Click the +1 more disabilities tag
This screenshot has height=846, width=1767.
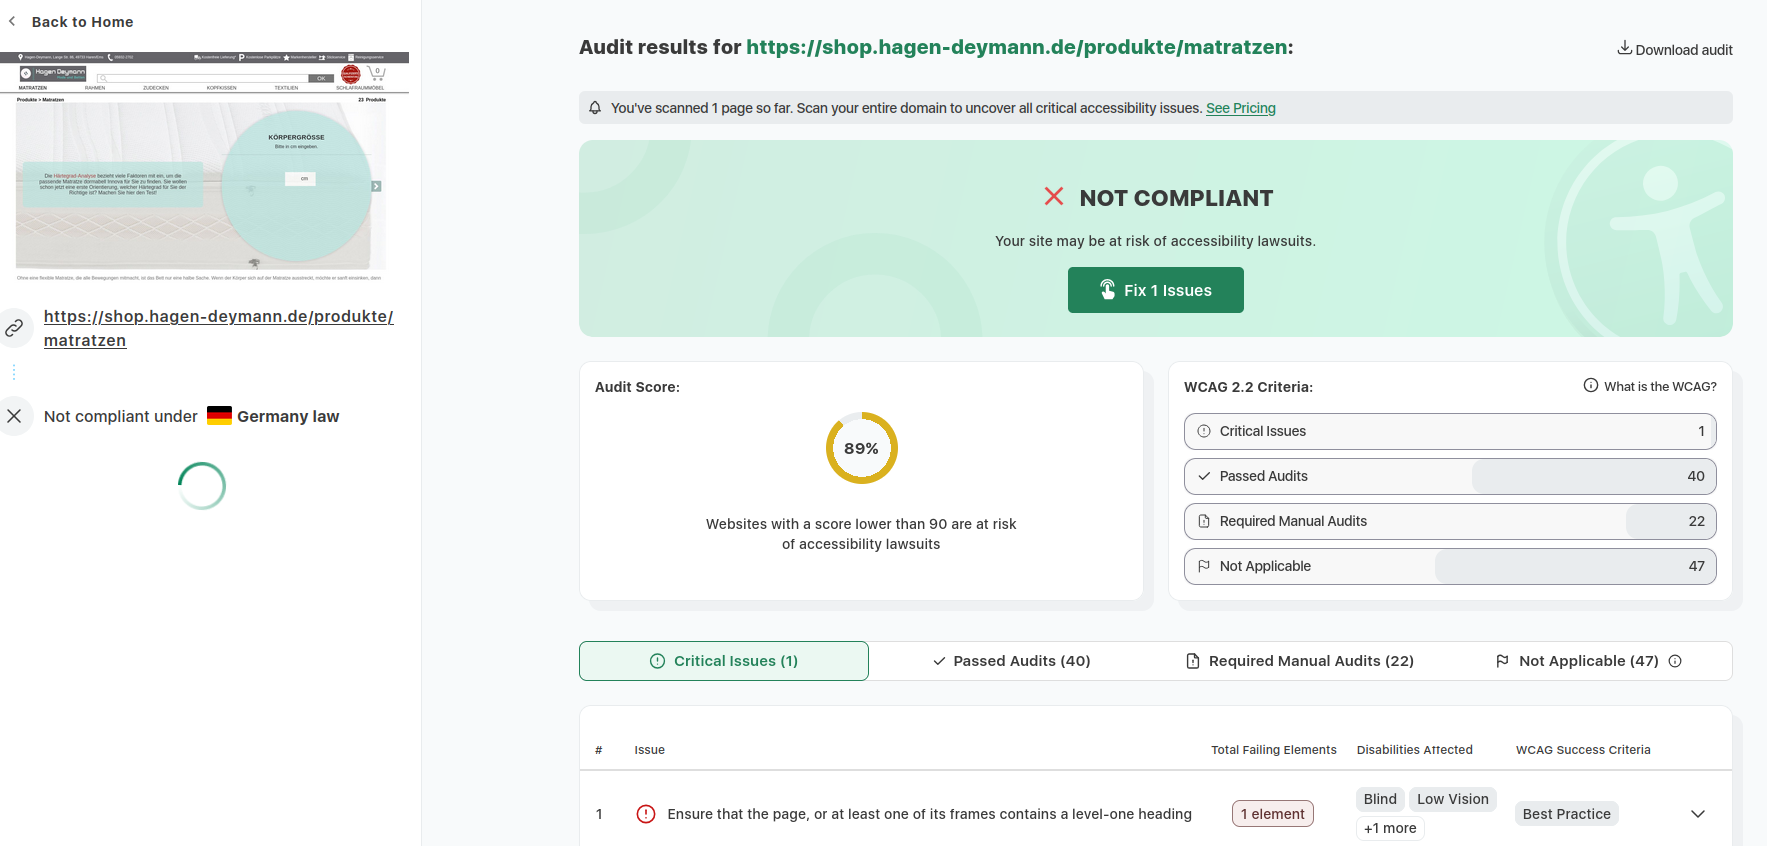1390,828
